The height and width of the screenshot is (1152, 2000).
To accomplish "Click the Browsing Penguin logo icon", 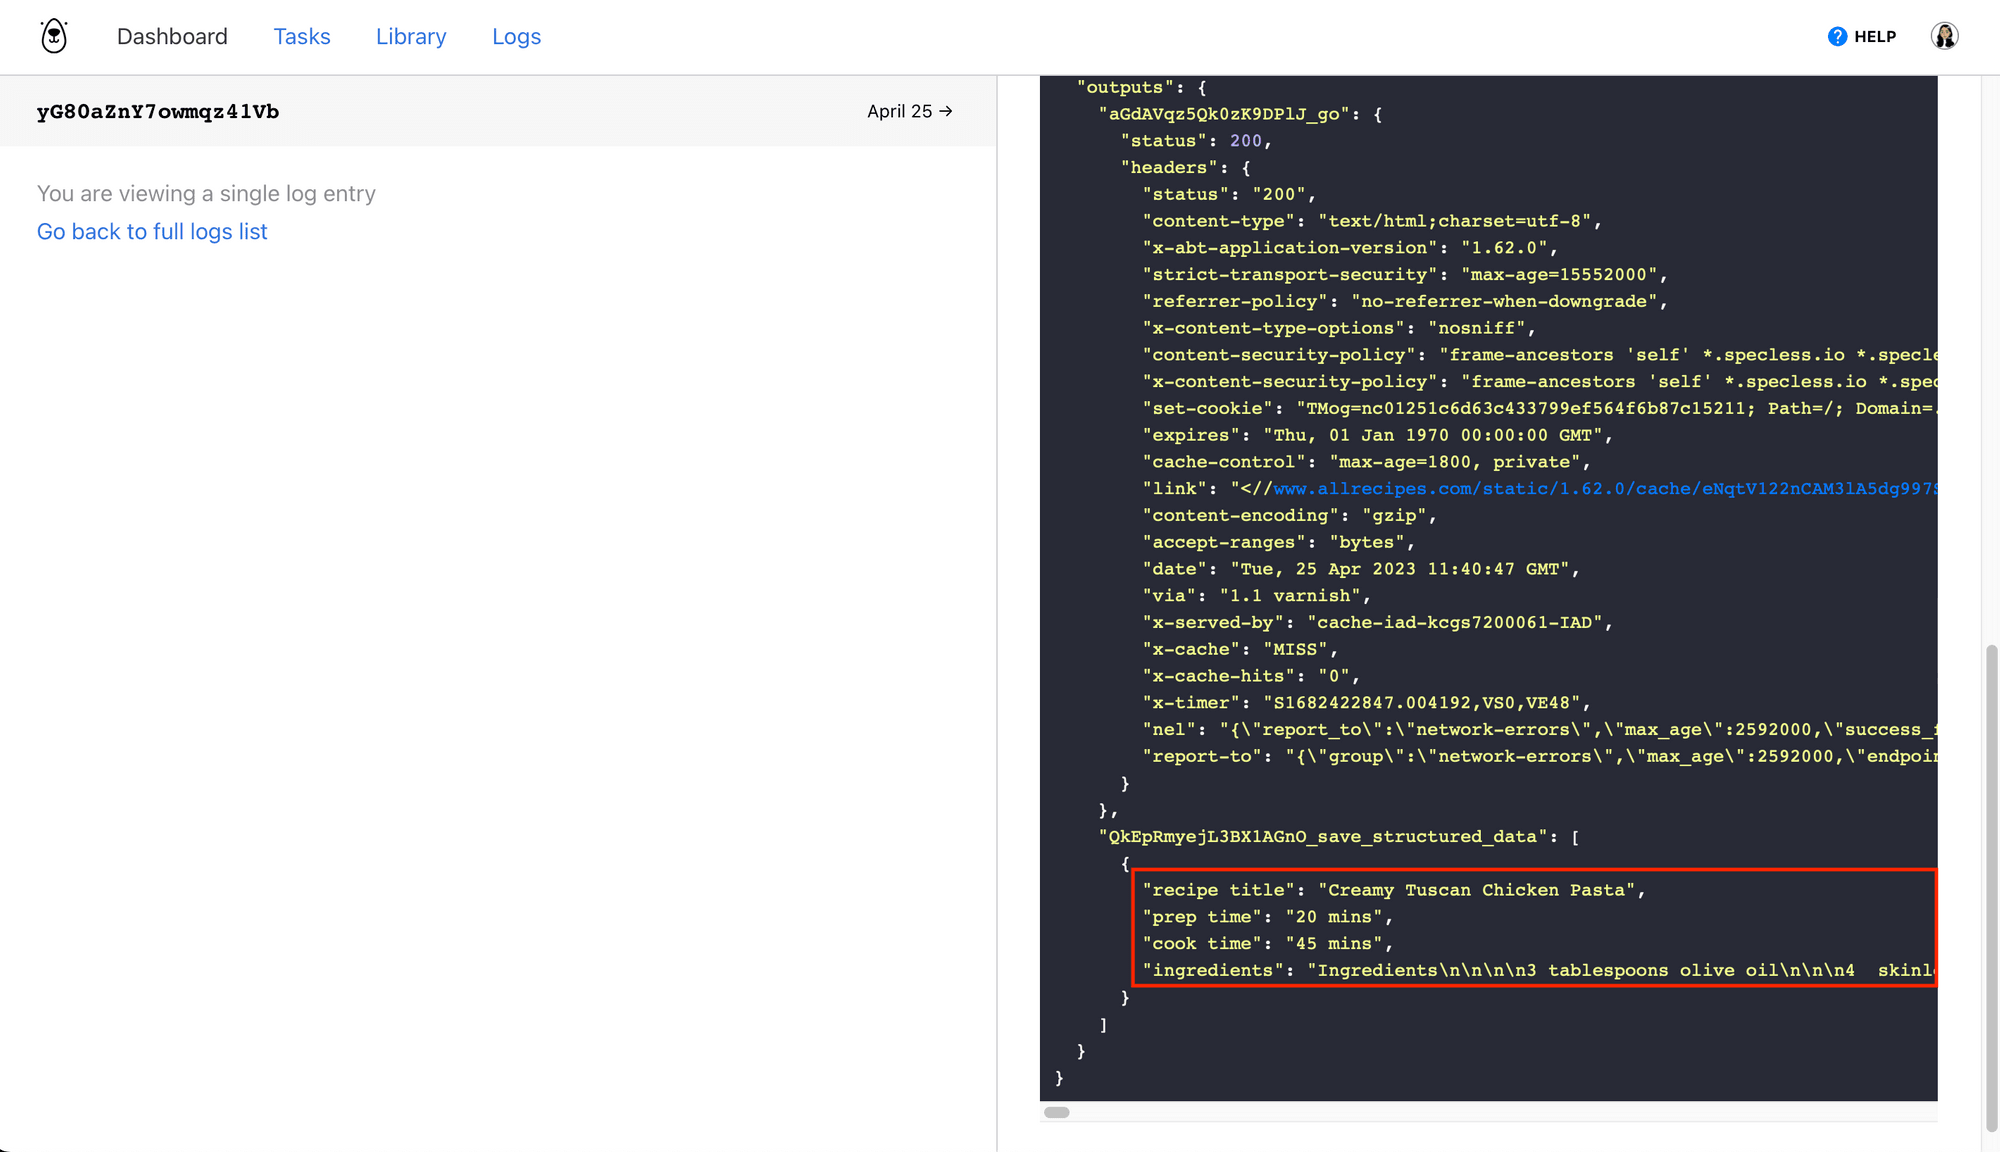I will [x=52, y=36].
